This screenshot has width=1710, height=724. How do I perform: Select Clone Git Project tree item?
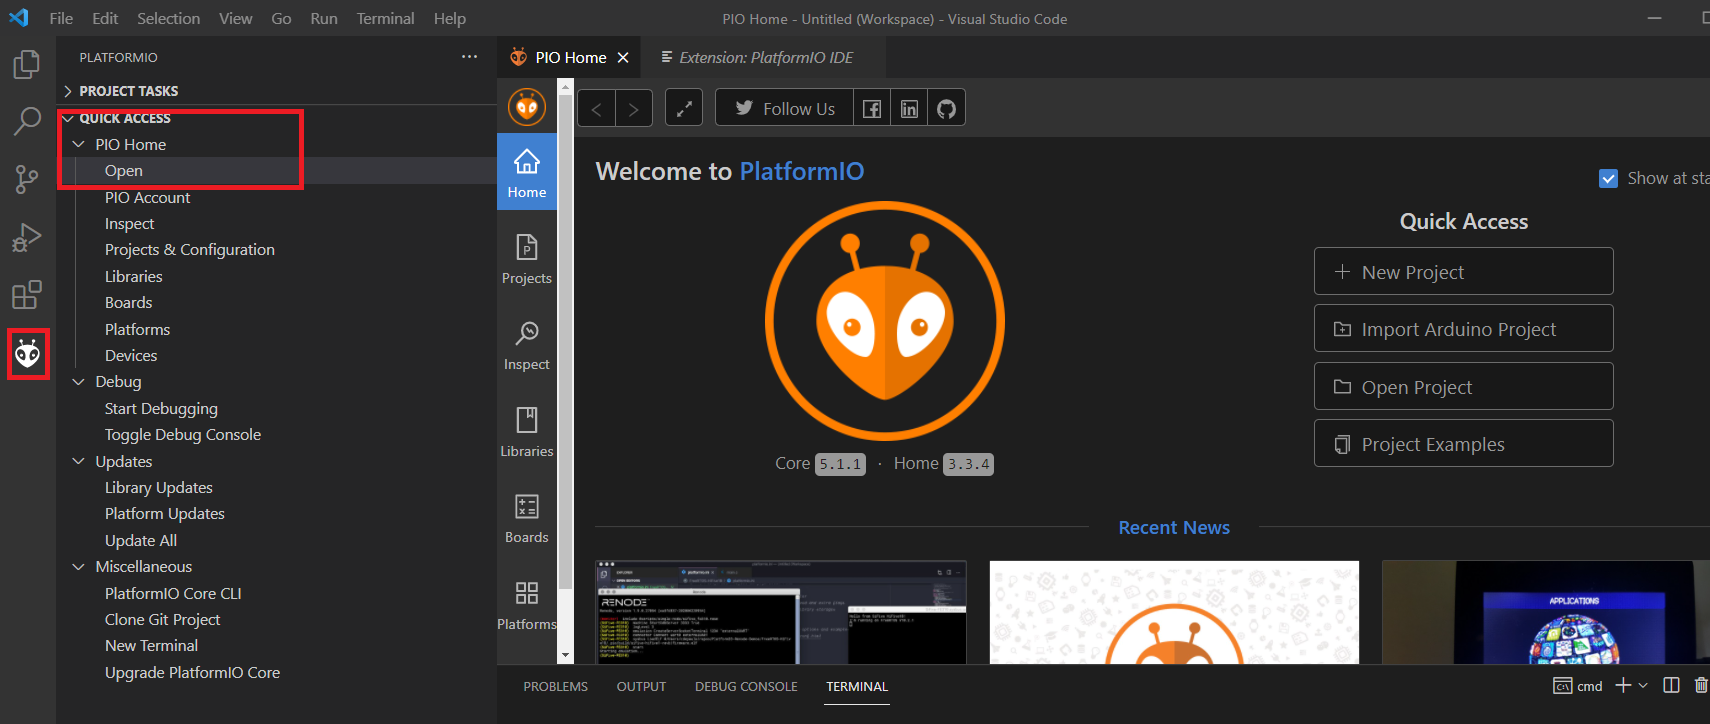[162, 620]
